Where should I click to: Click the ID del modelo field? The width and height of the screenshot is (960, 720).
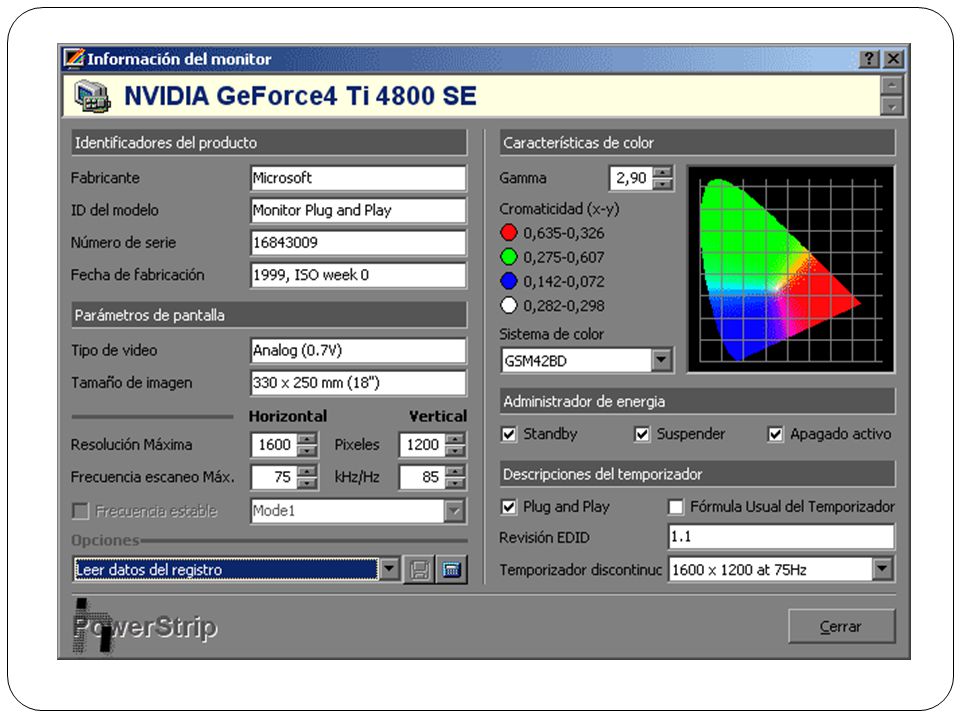tap(358, 211)
